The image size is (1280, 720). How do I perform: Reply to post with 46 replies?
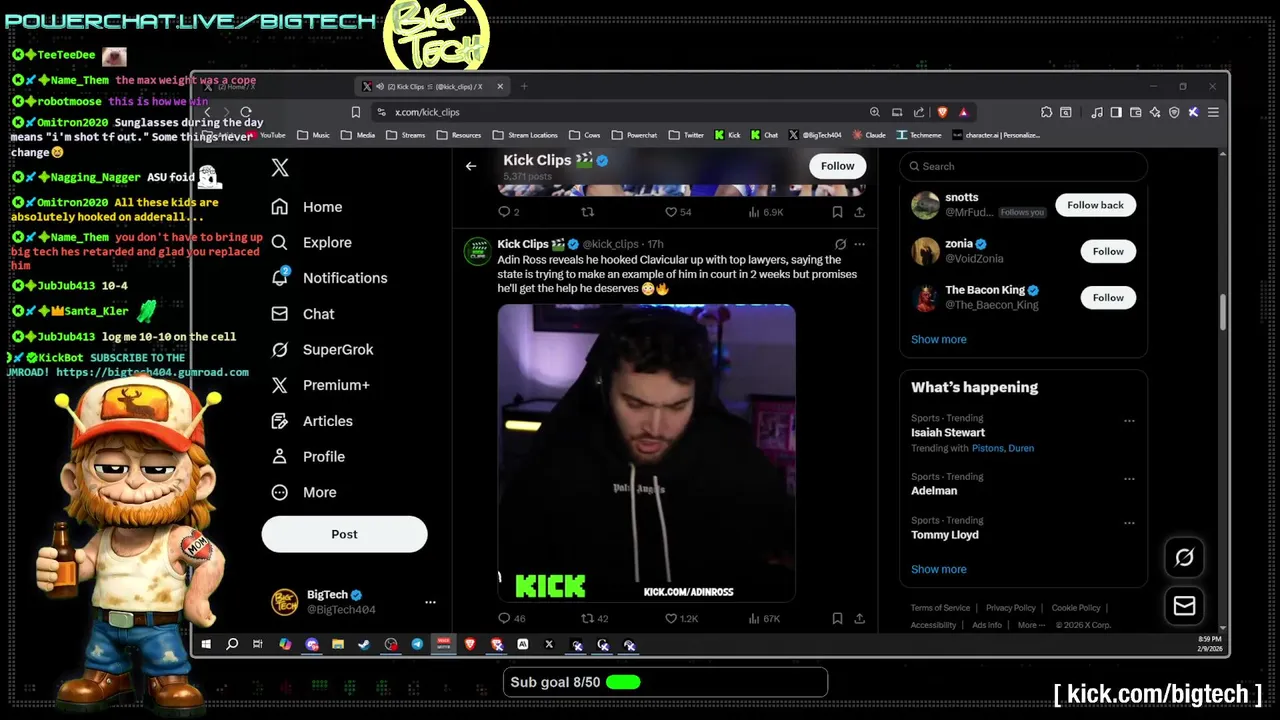511,619
